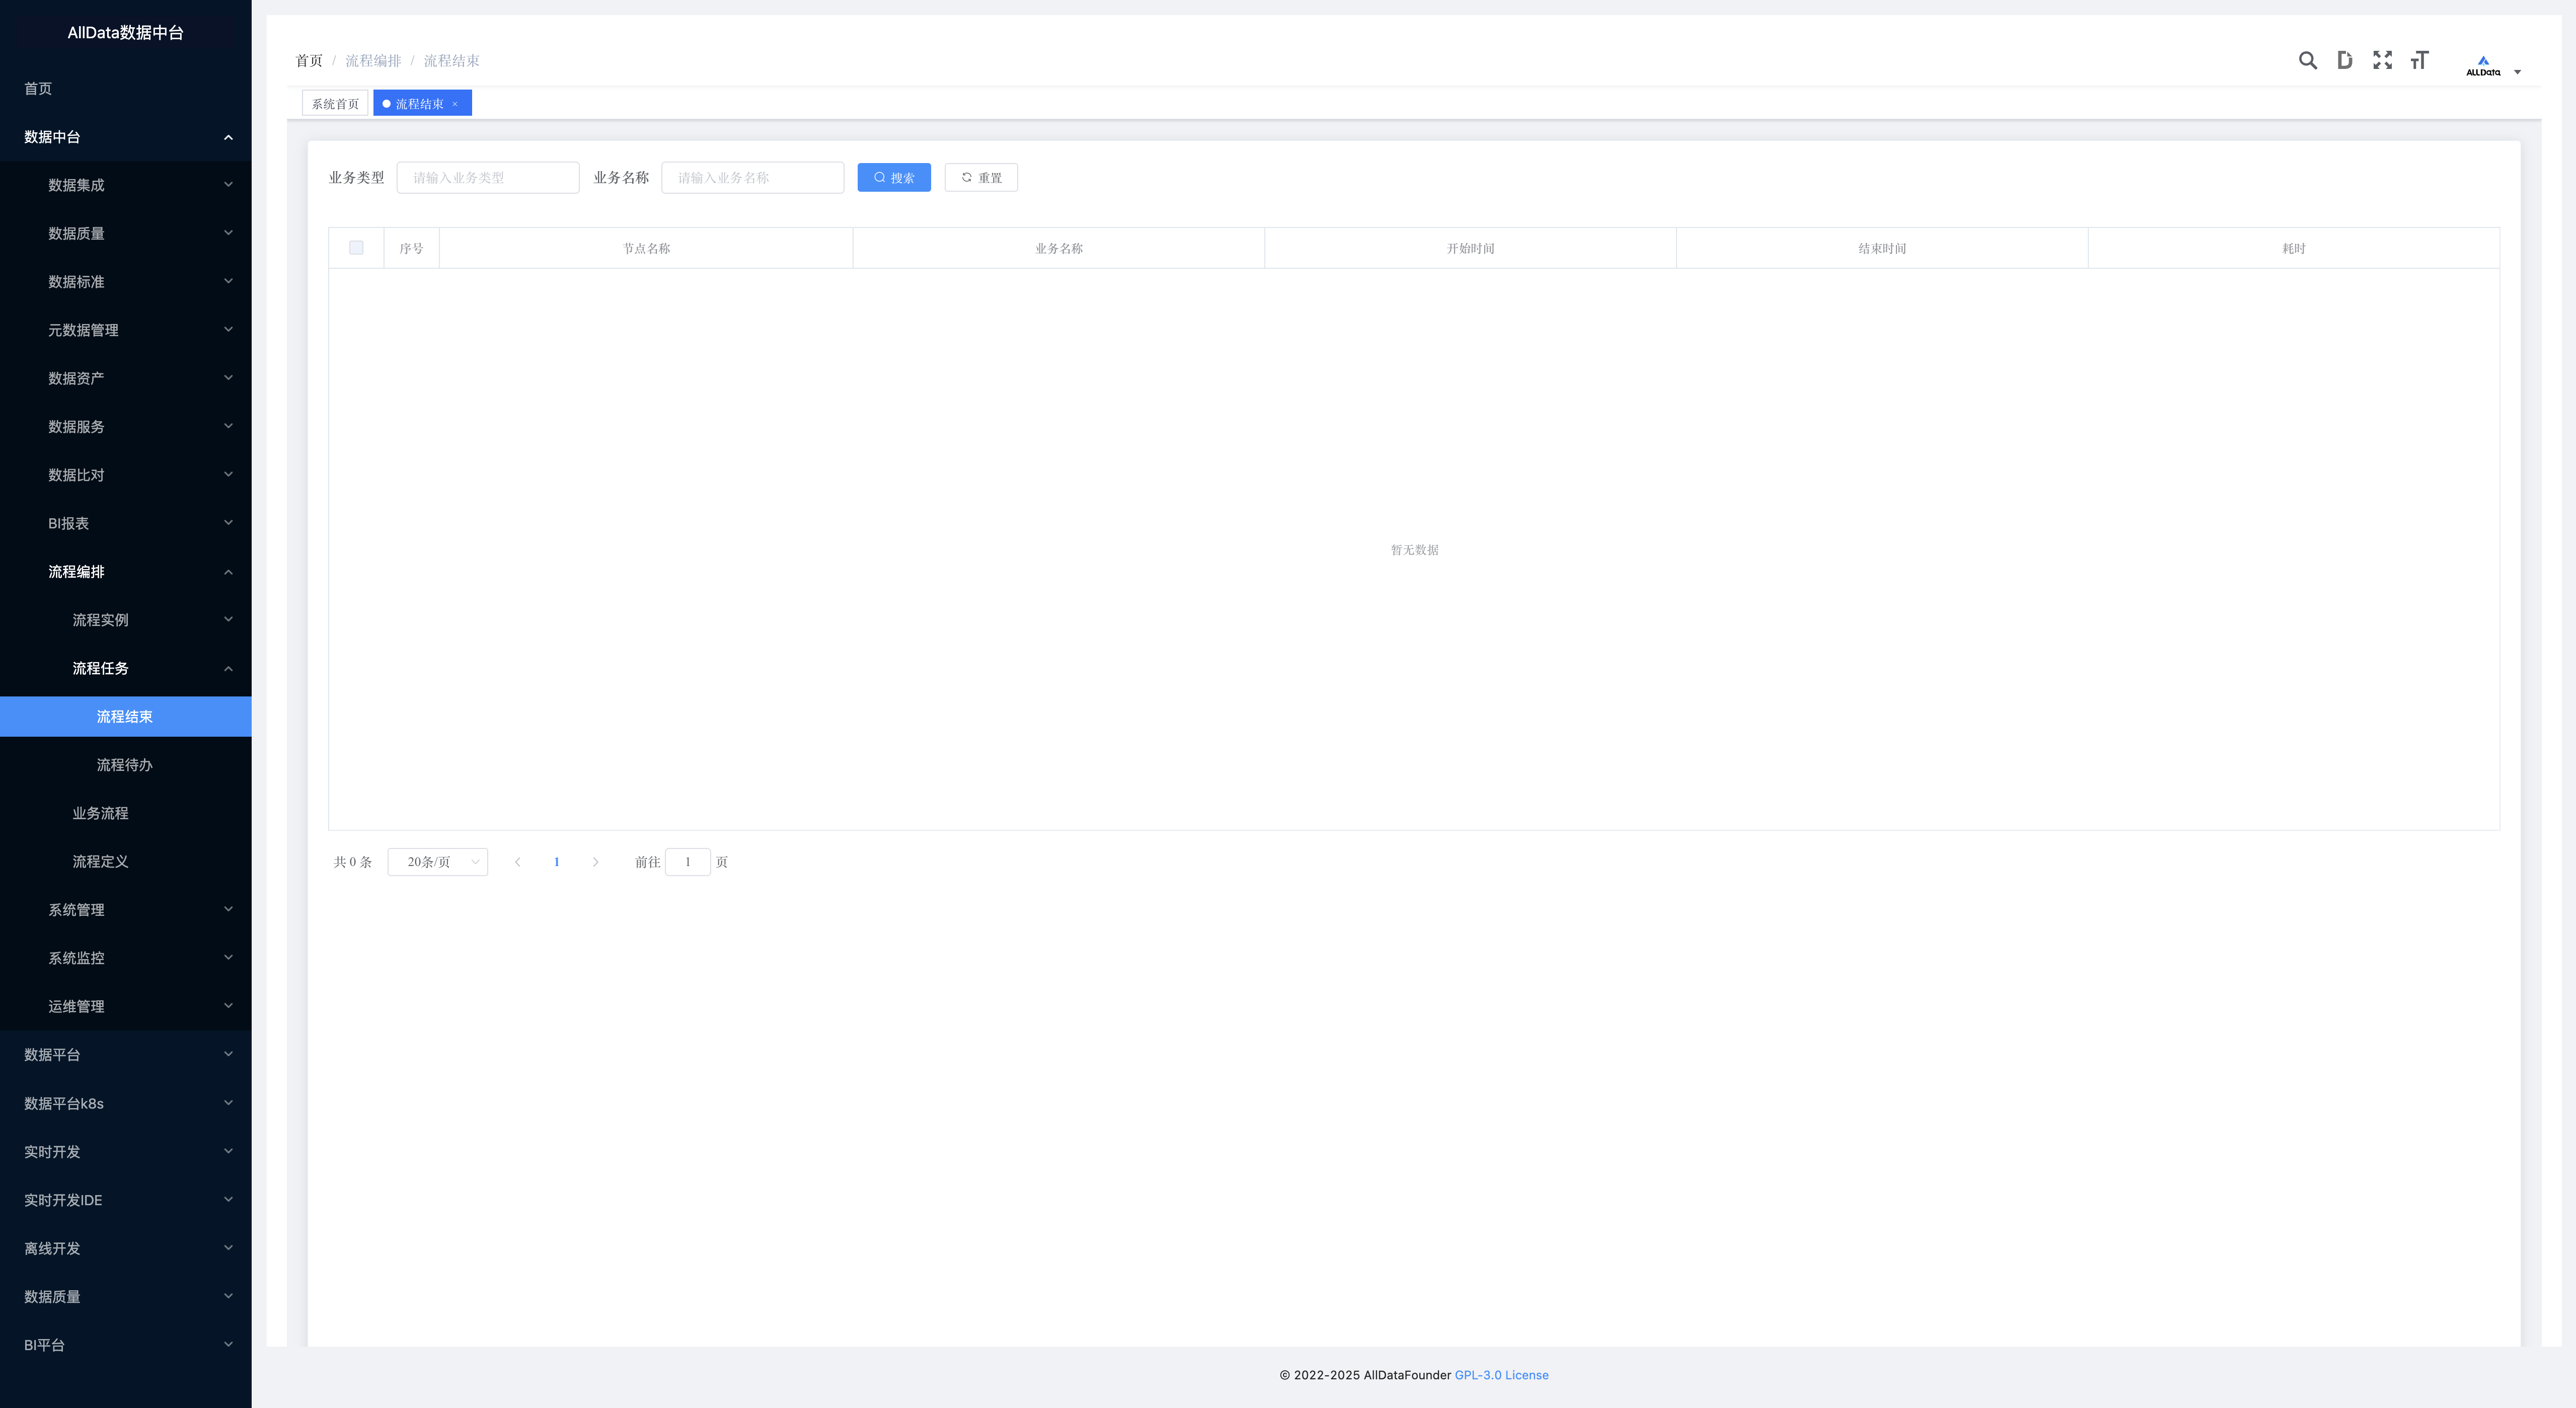
Task: Open 首页 in the sidebar
Action: click(126, 88)
